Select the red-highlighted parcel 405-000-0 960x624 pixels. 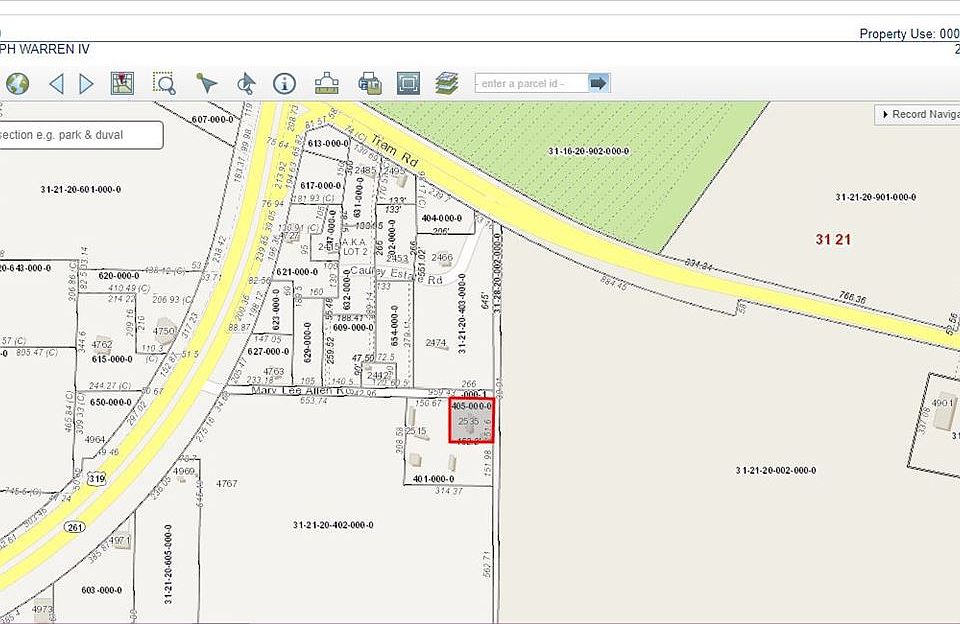471,422
